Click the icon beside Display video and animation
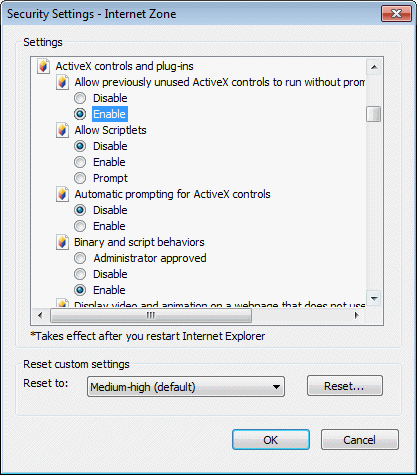 click(x=62, y=303)
